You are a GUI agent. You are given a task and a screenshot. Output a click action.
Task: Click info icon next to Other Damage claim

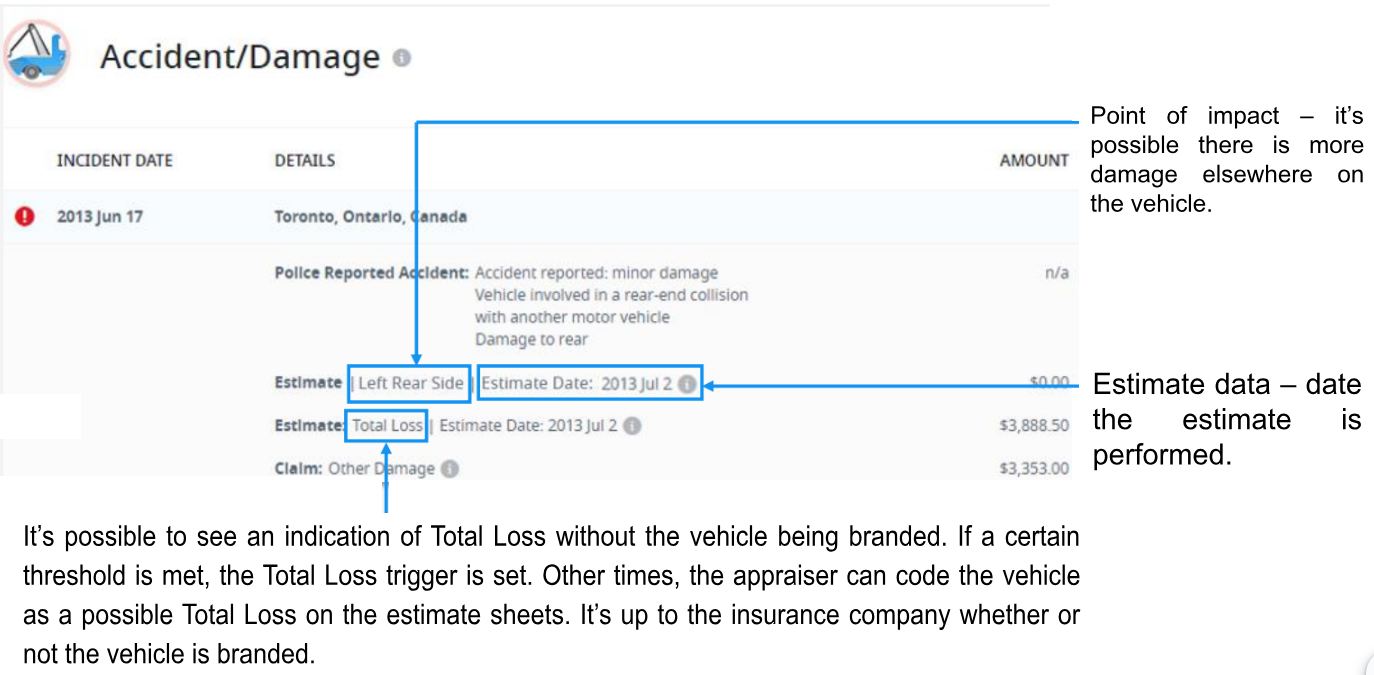pyautogui.click(x=450, y=468)
